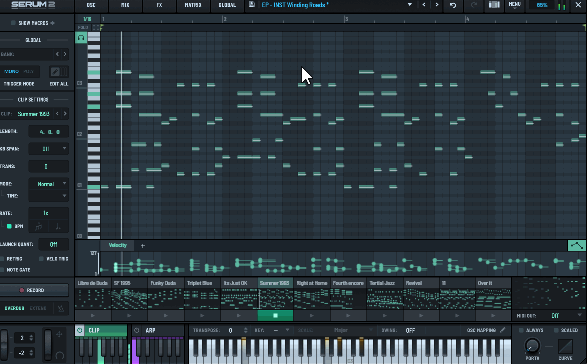Click the CLIP module power icon
The width and height of the screenshot is (587, 364).
pyautogui.click(x=80, y=330)
